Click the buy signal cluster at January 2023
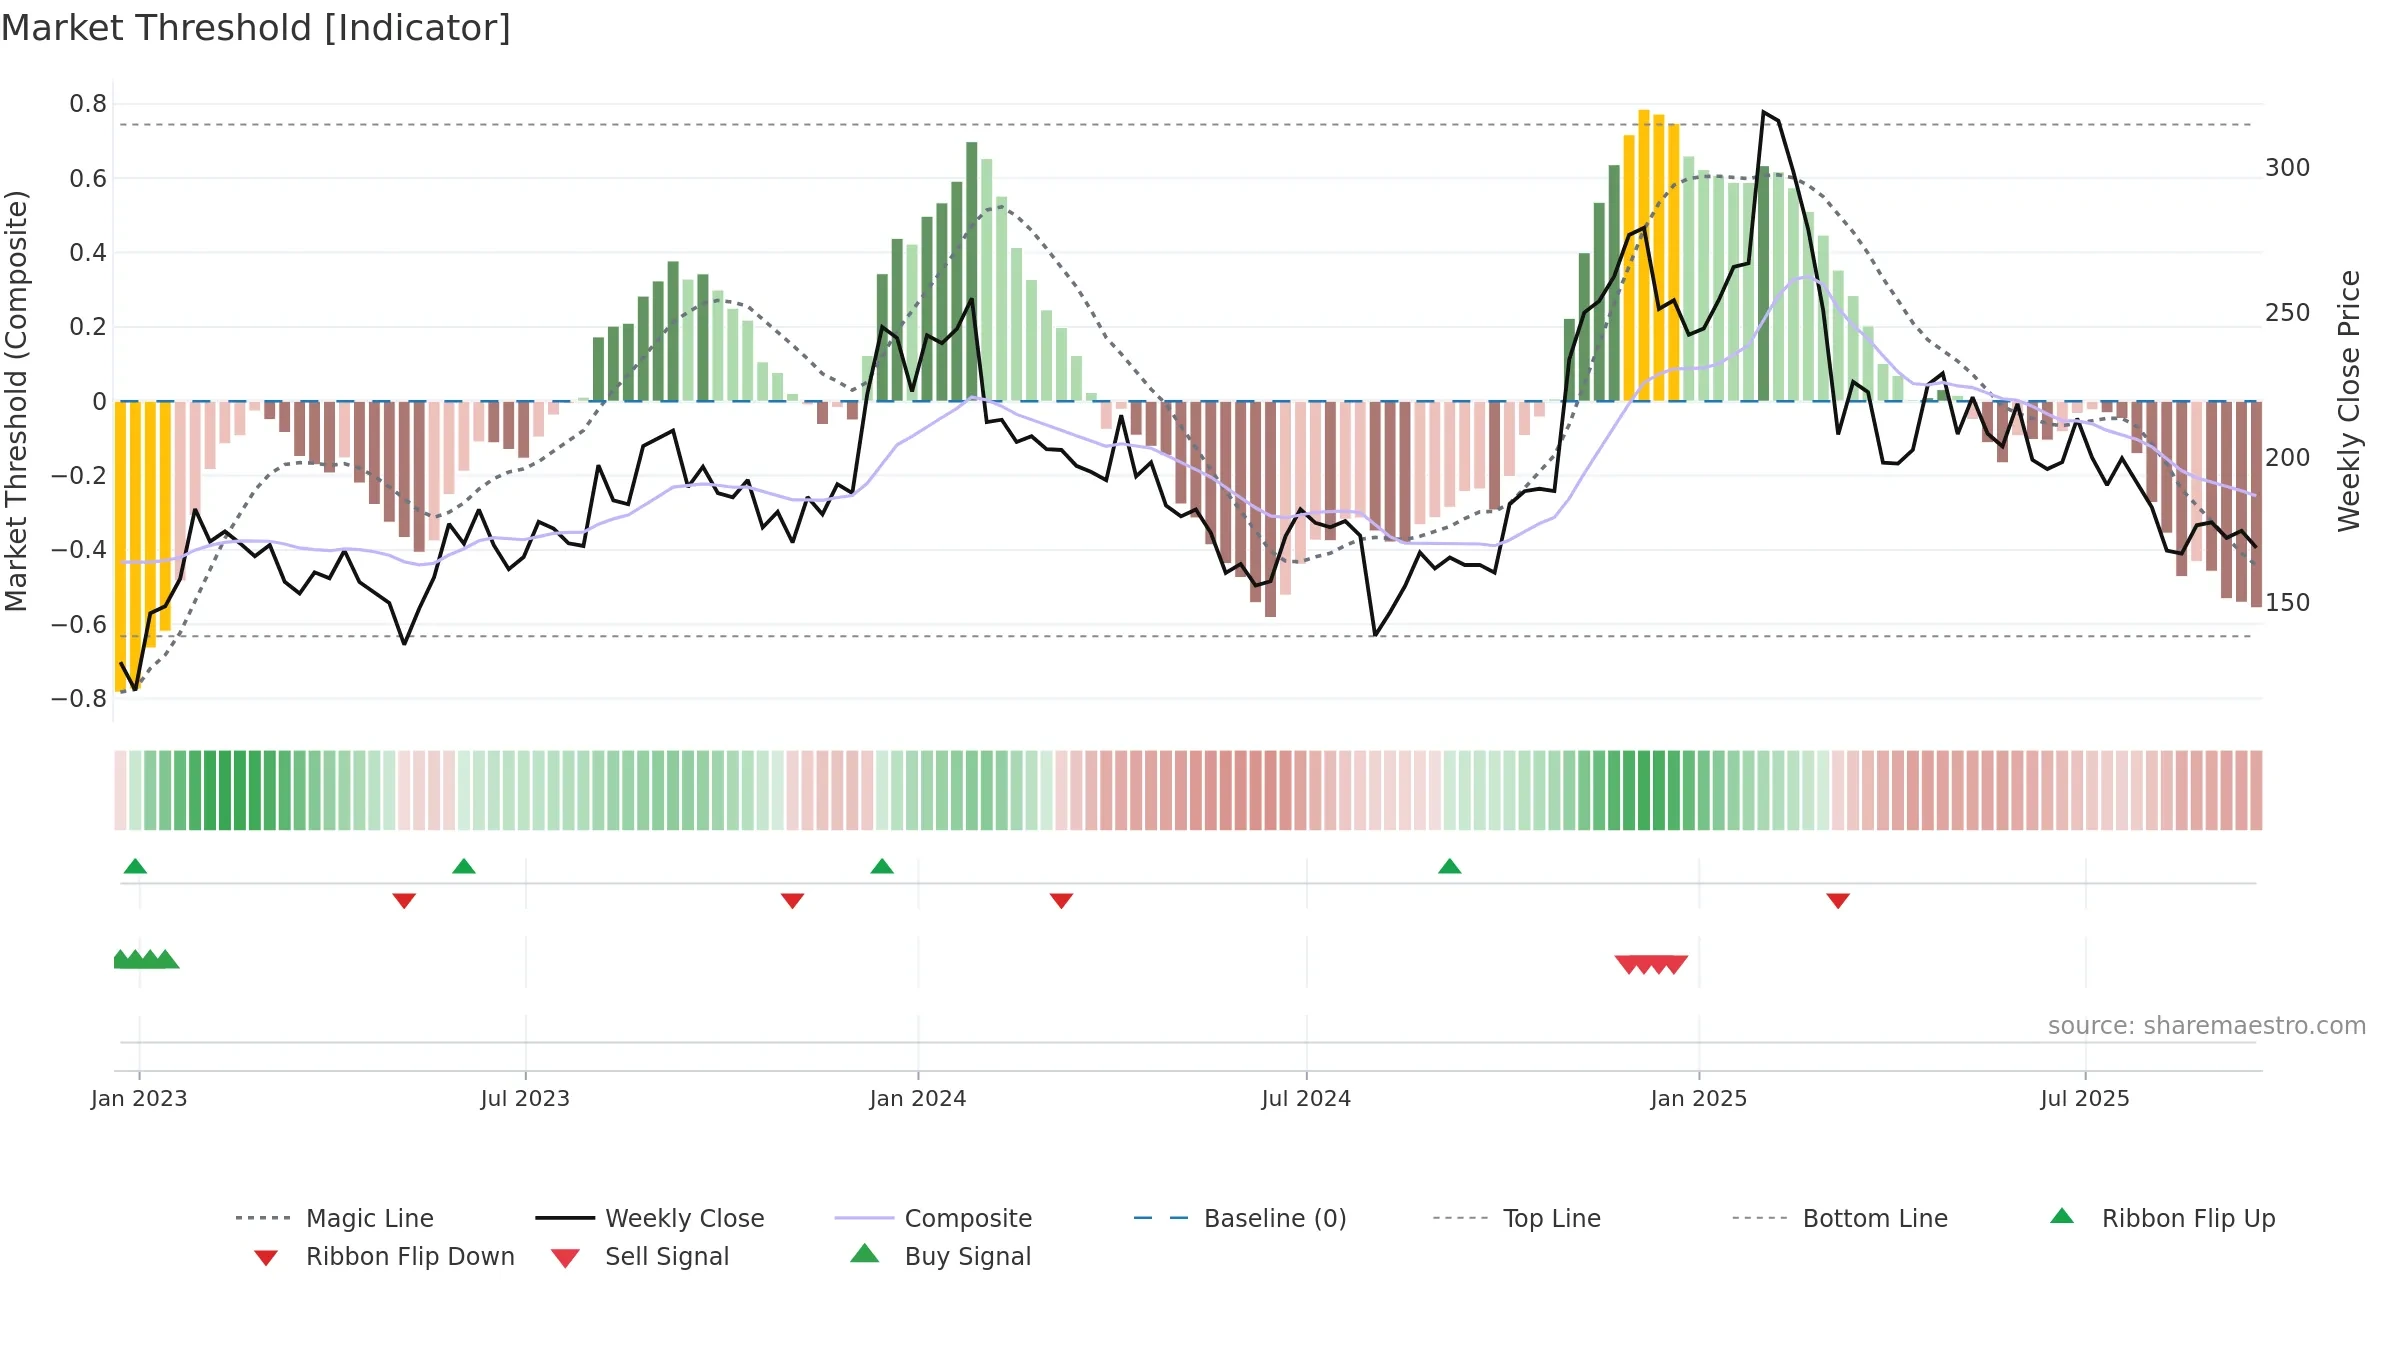Image resolution: width=2400 pixels, height=1350 pixels. [x=146, y=960]
